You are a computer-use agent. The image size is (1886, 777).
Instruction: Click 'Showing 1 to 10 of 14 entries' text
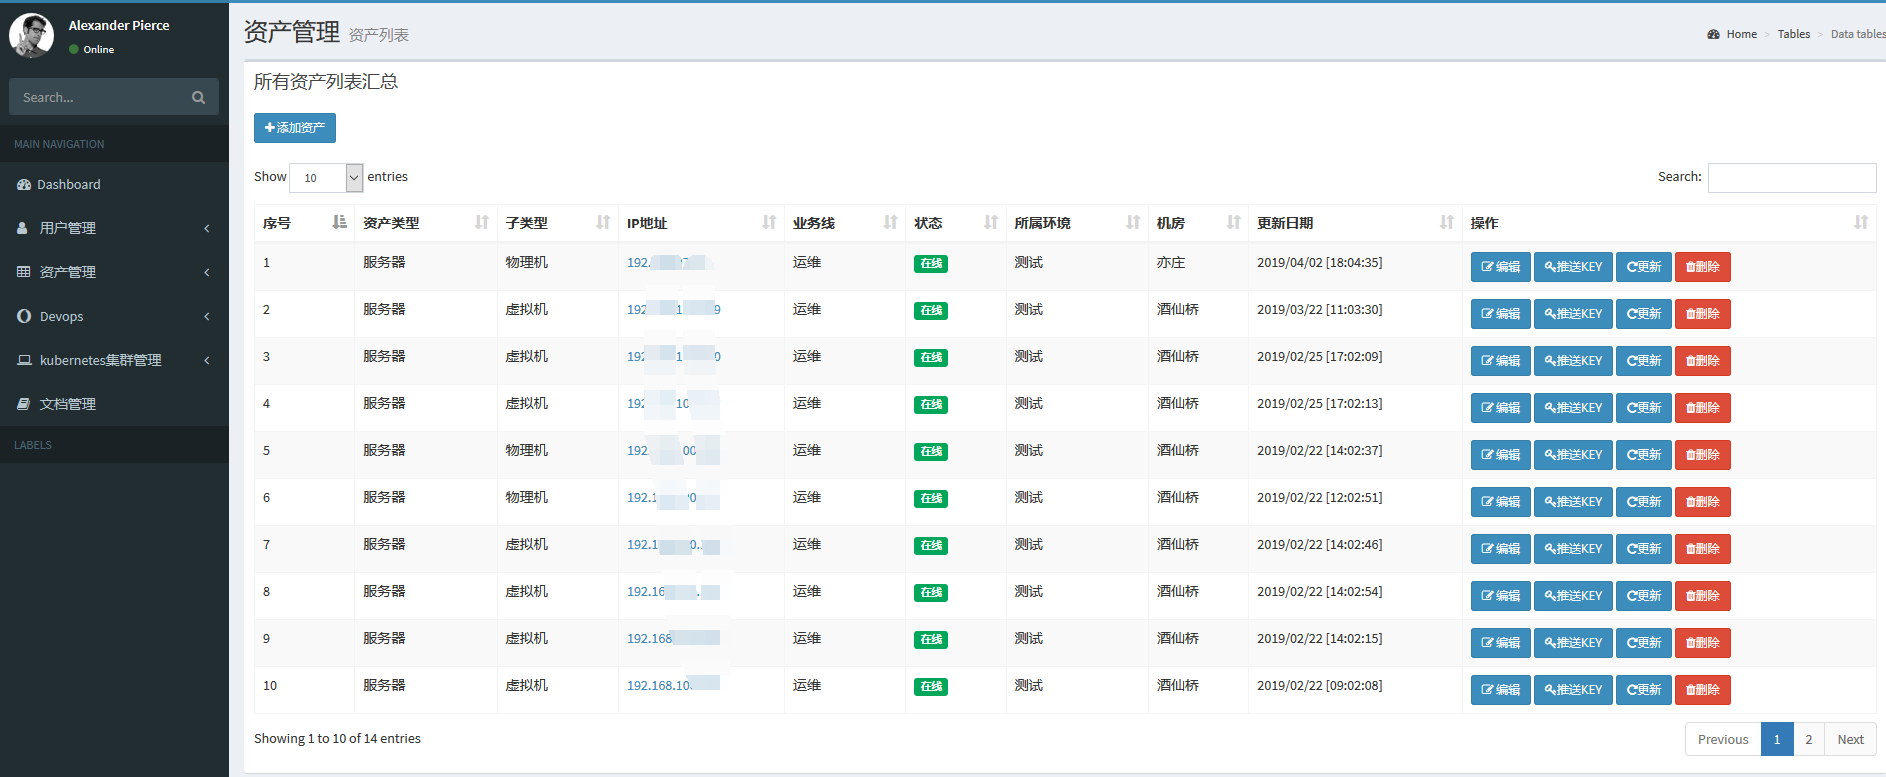pos(337,739)
